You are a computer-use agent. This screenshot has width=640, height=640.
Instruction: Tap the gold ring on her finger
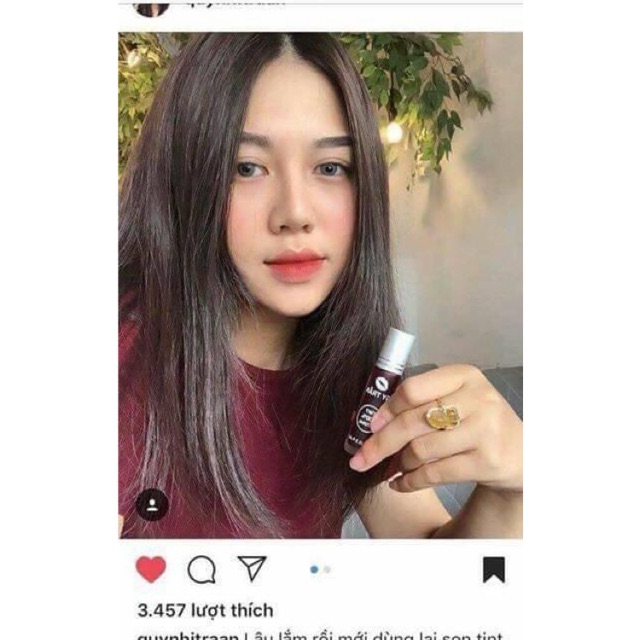443,416
